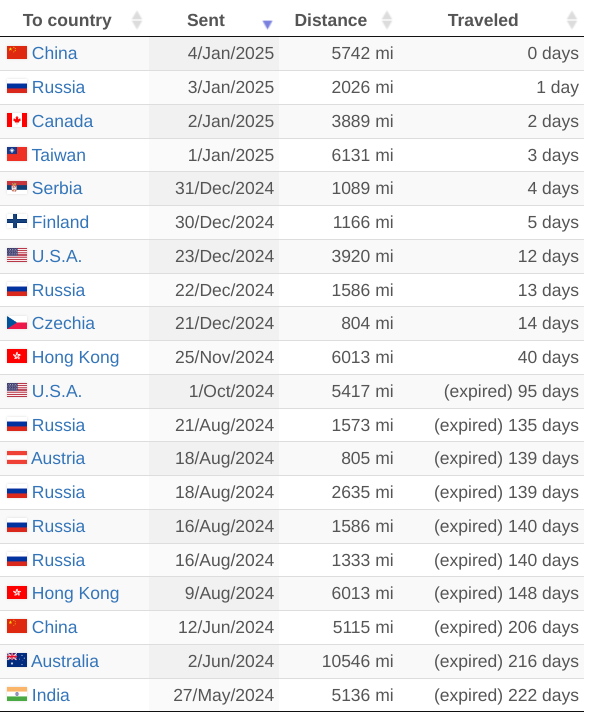The height and width of the screenshot is (715, 602).
Task: Open the China link sent 4/Jan/2025
Action: (55, 53)
